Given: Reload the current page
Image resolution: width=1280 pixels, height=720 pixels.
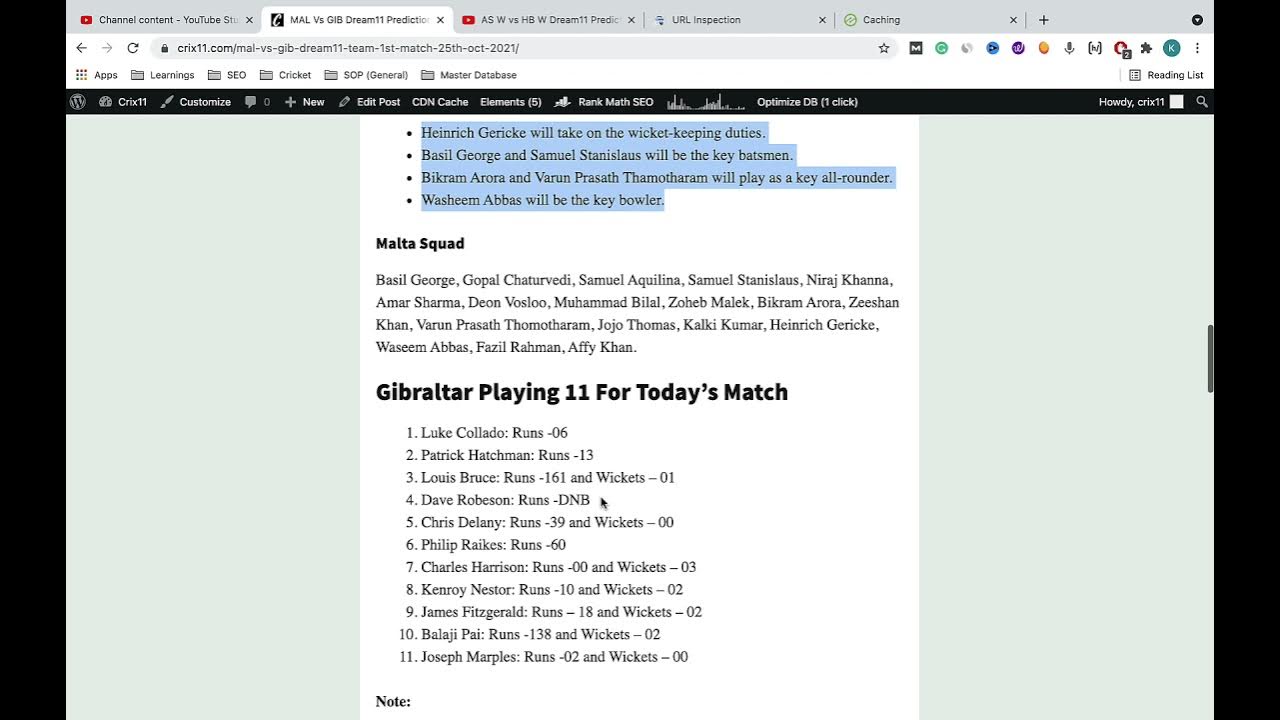Looking at the screenshot, I should pyautogui.click(x=132, y=48).
